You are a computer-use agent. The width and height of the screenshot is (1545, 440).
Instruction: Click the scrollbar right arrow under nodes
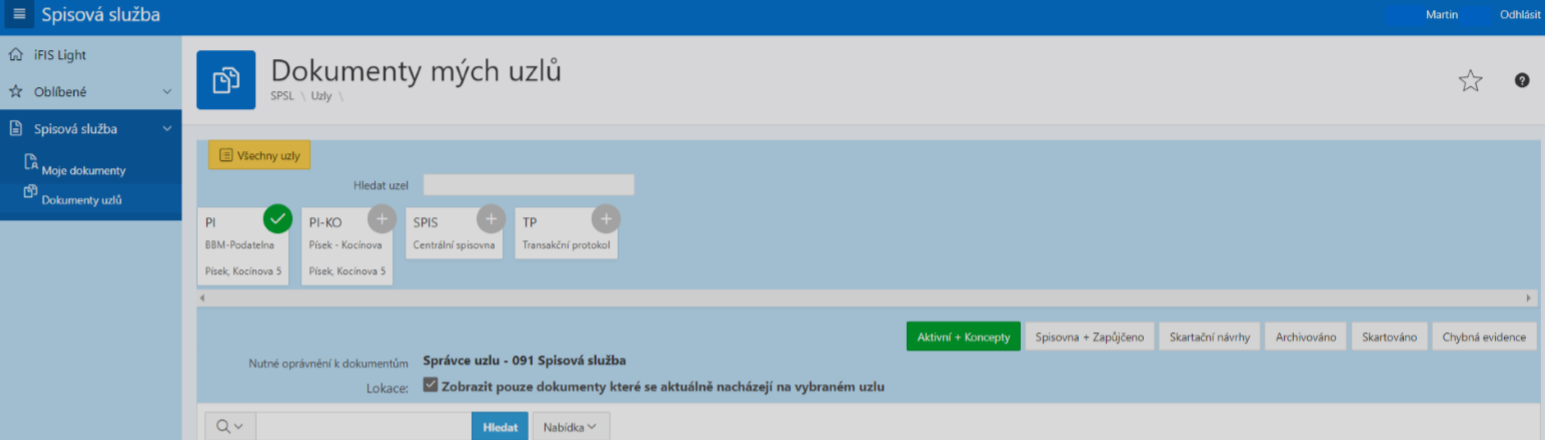[1529, 298]
